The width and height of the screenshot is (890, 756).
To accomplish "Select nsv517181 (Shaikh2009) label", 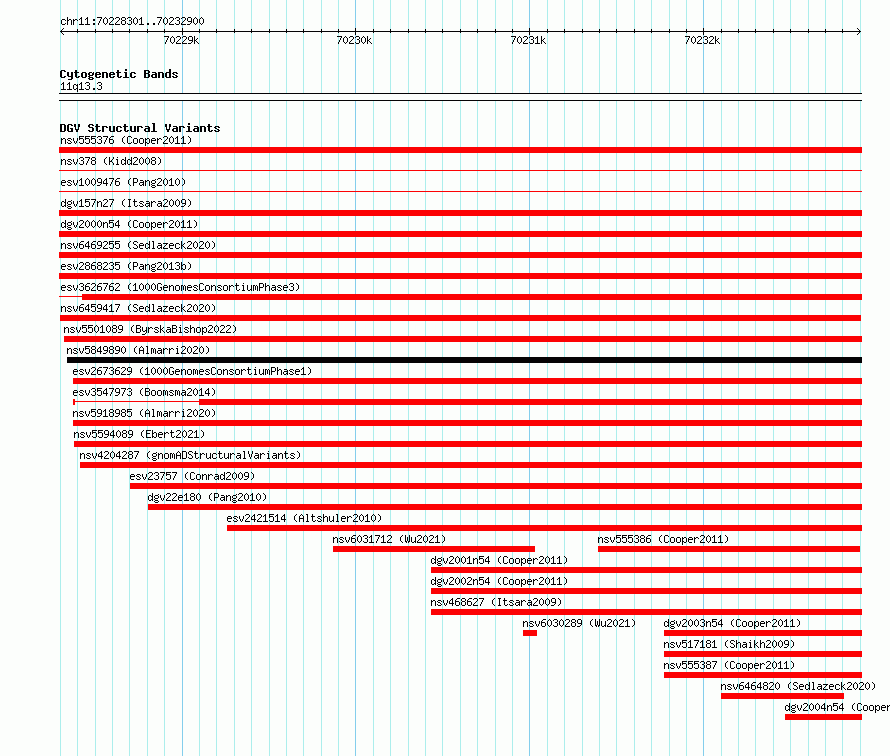I will (x=729, y=644).
